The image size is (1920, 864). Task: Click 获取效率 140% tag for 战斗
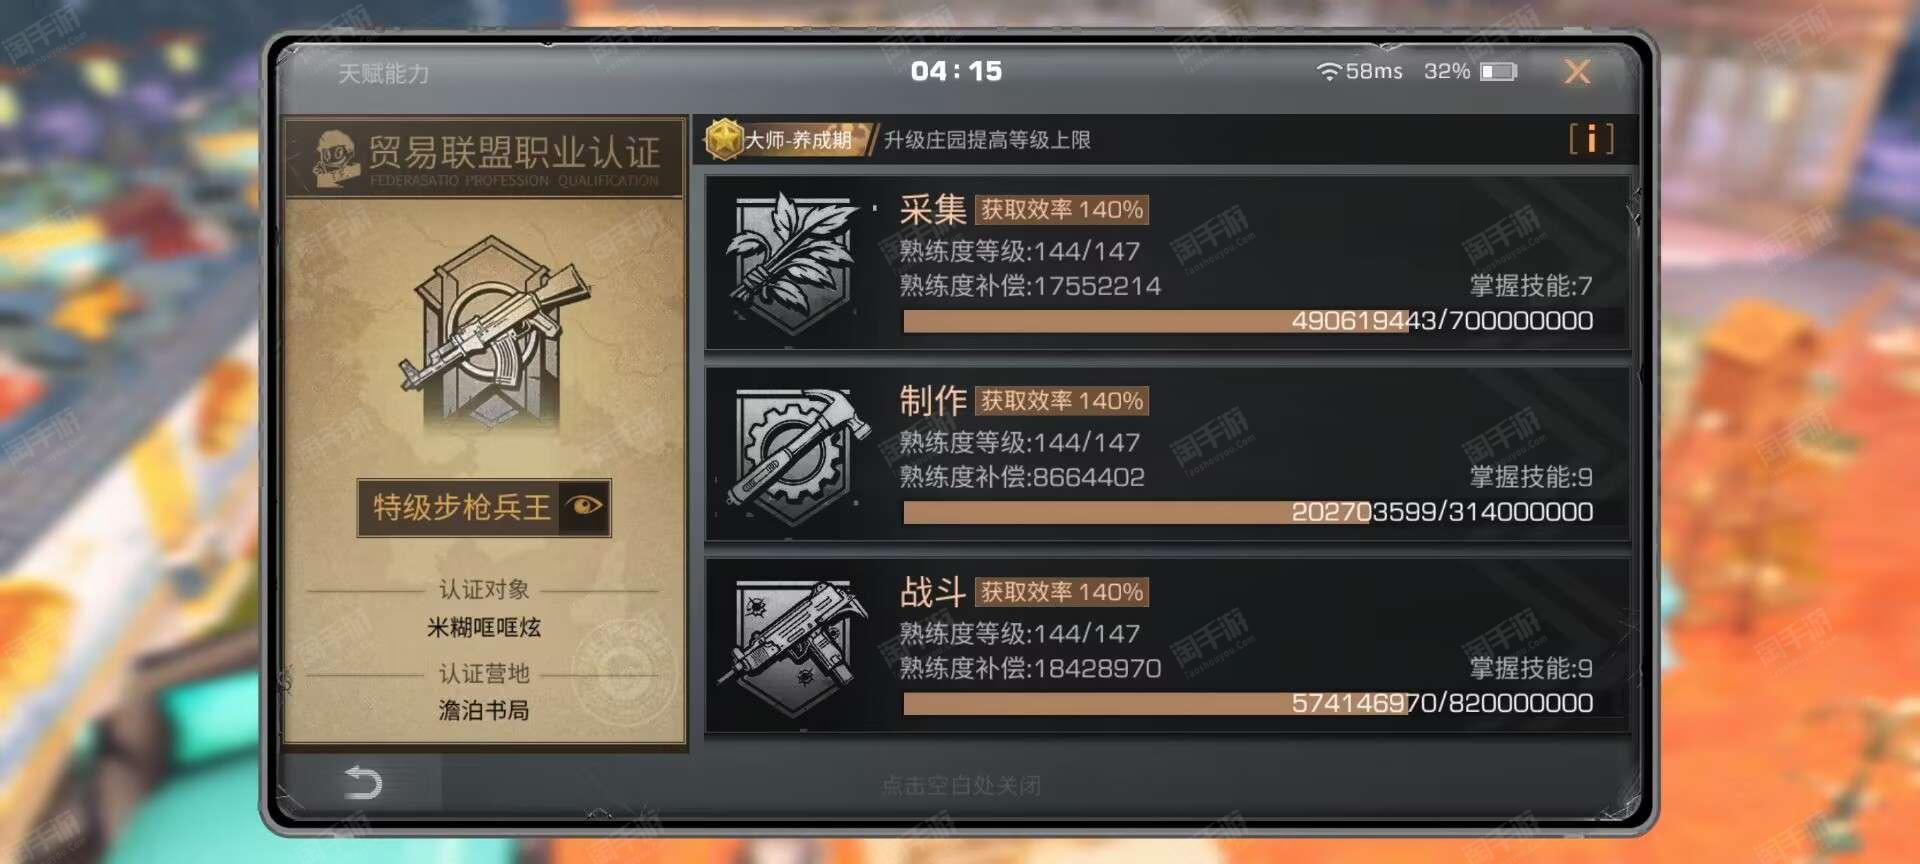click(1062, 592)
